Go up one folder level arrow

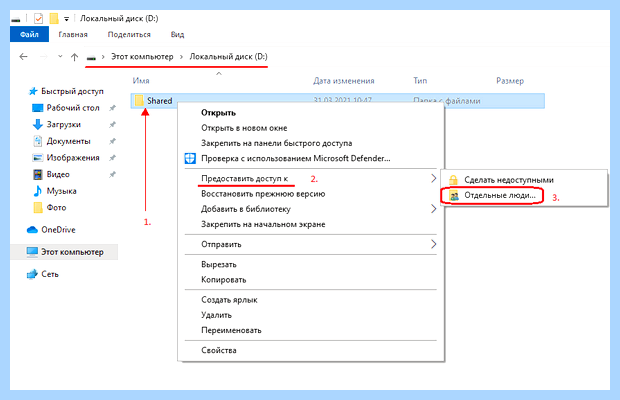point(74,57)
